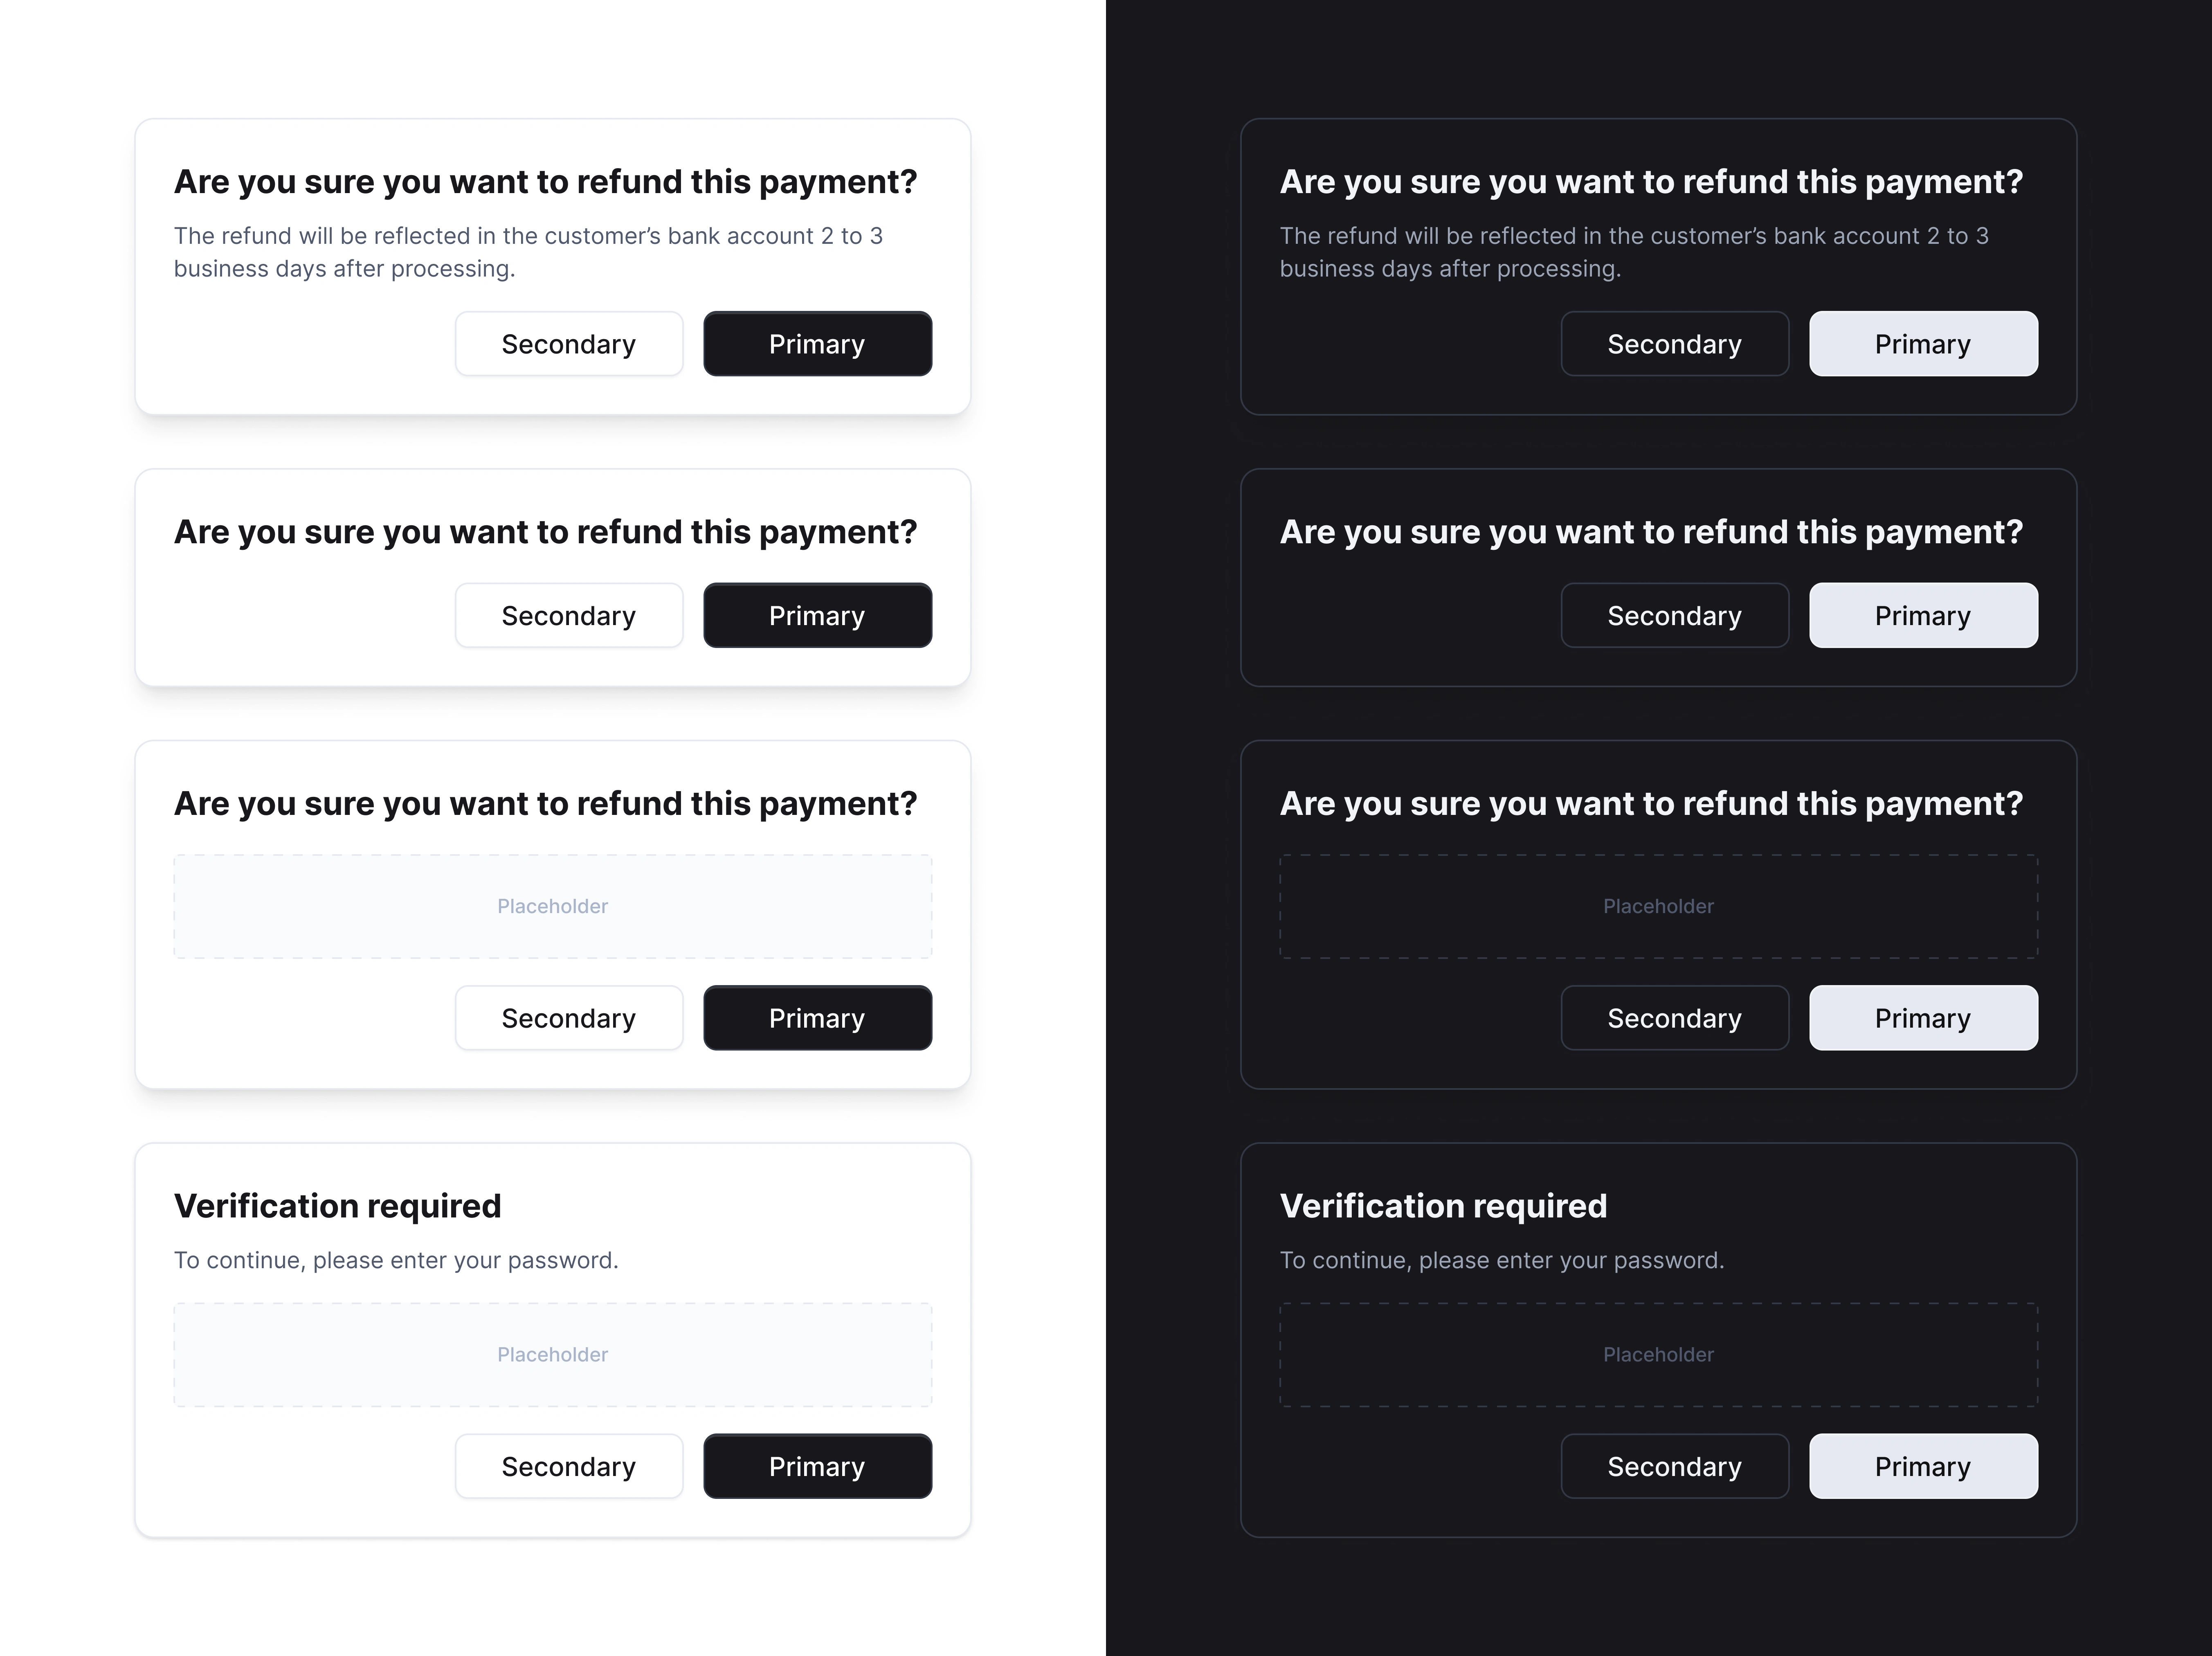This screenshot has height=1656, width=2212.
Task: Click the placeholder area in dark refund dialog
Action: 1659,906
